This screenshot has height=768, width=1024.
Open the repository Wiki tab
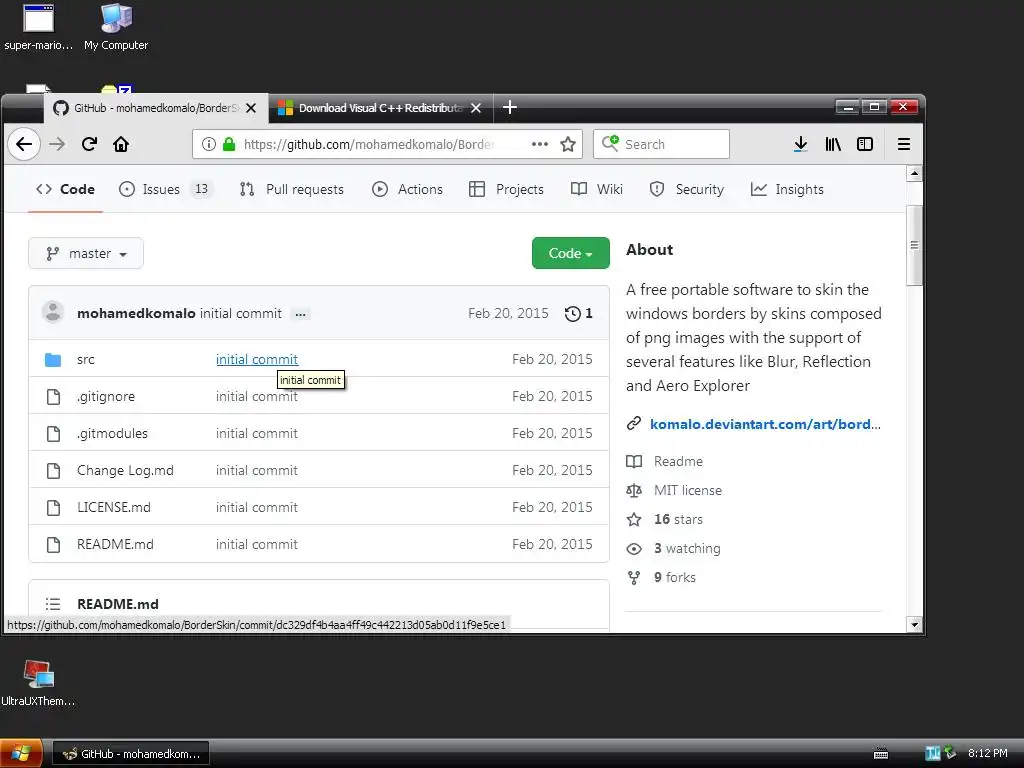point(596,189)
